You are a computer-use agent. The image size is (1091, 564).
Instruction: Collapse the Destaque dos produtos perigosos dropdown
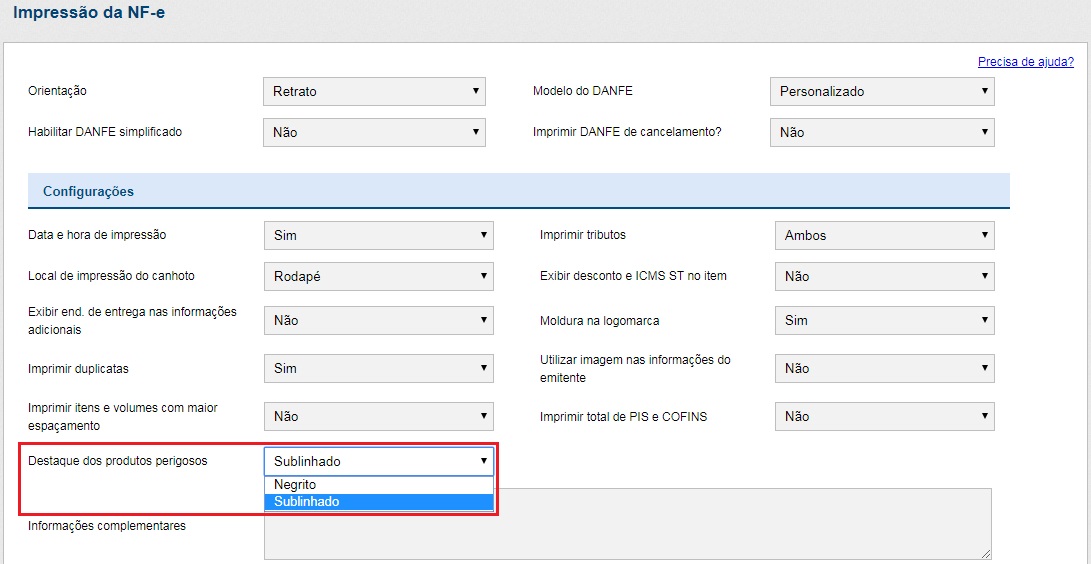(x=378, y=461)
